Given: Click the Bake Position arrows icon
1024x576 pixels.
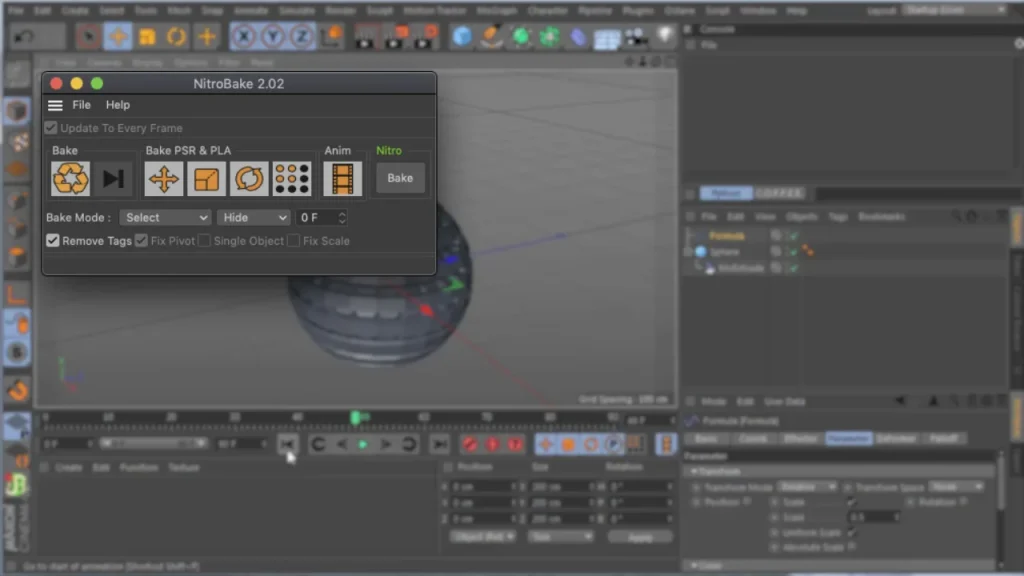Looking at the screenshot, I should coord(163,178).
